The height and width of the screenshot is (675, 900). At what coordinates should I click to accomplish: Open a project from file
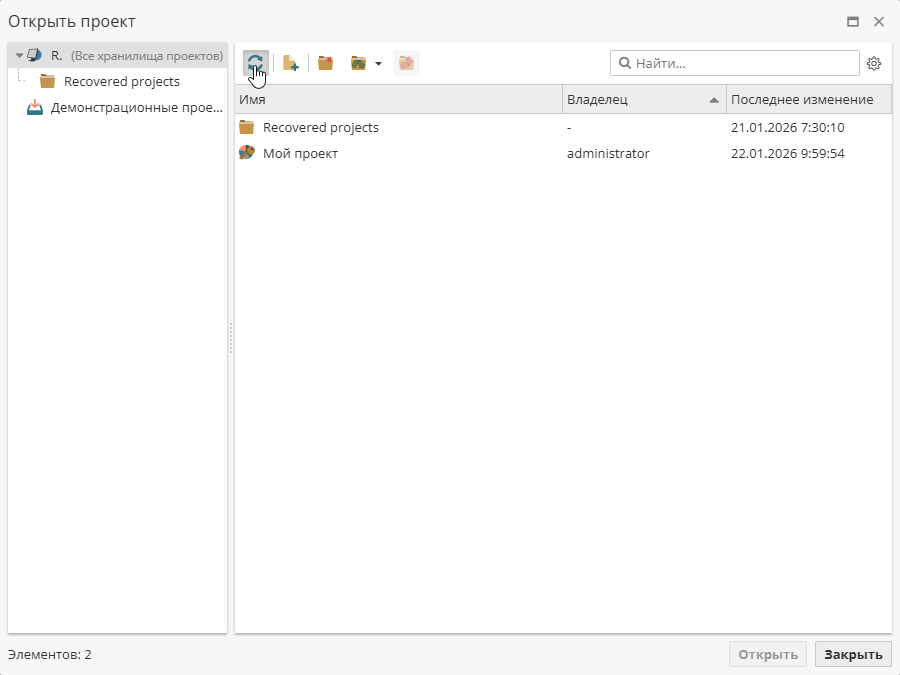(358, 62)
